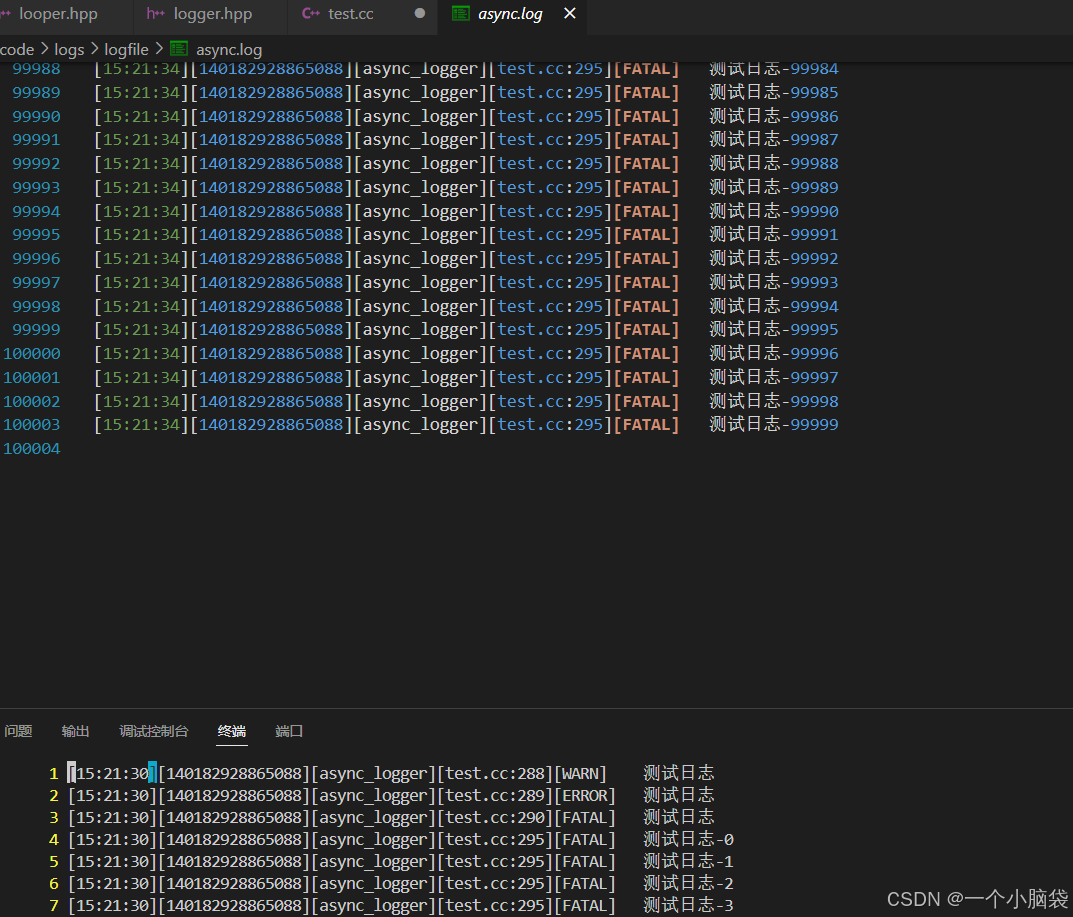Click the log icon beside async.log in the breadcrumb
Image resolution: width=1073 pixels, height=917 pixels.
(179, 49)
